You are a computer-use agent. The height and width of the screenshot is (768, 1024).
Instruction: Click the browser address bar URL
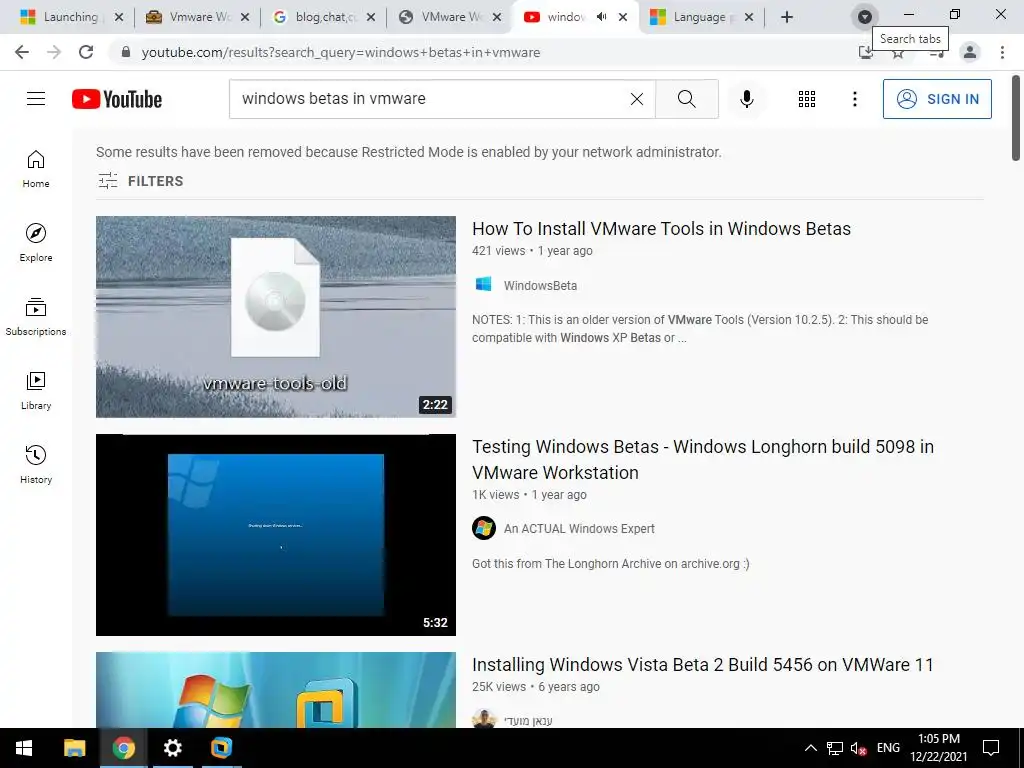pyautogui.click(x=341, y=52)
